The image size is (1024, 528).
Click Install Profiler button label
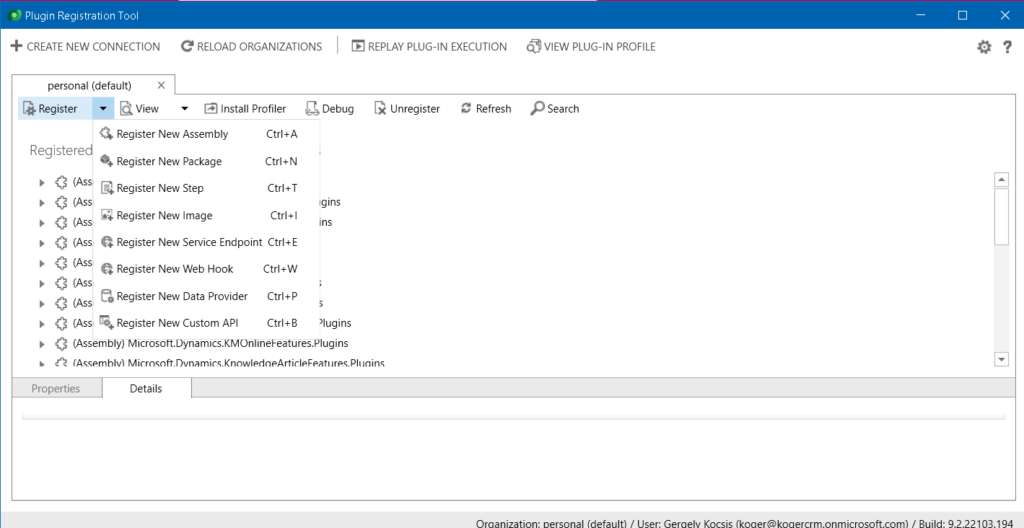tap(253, 108)
